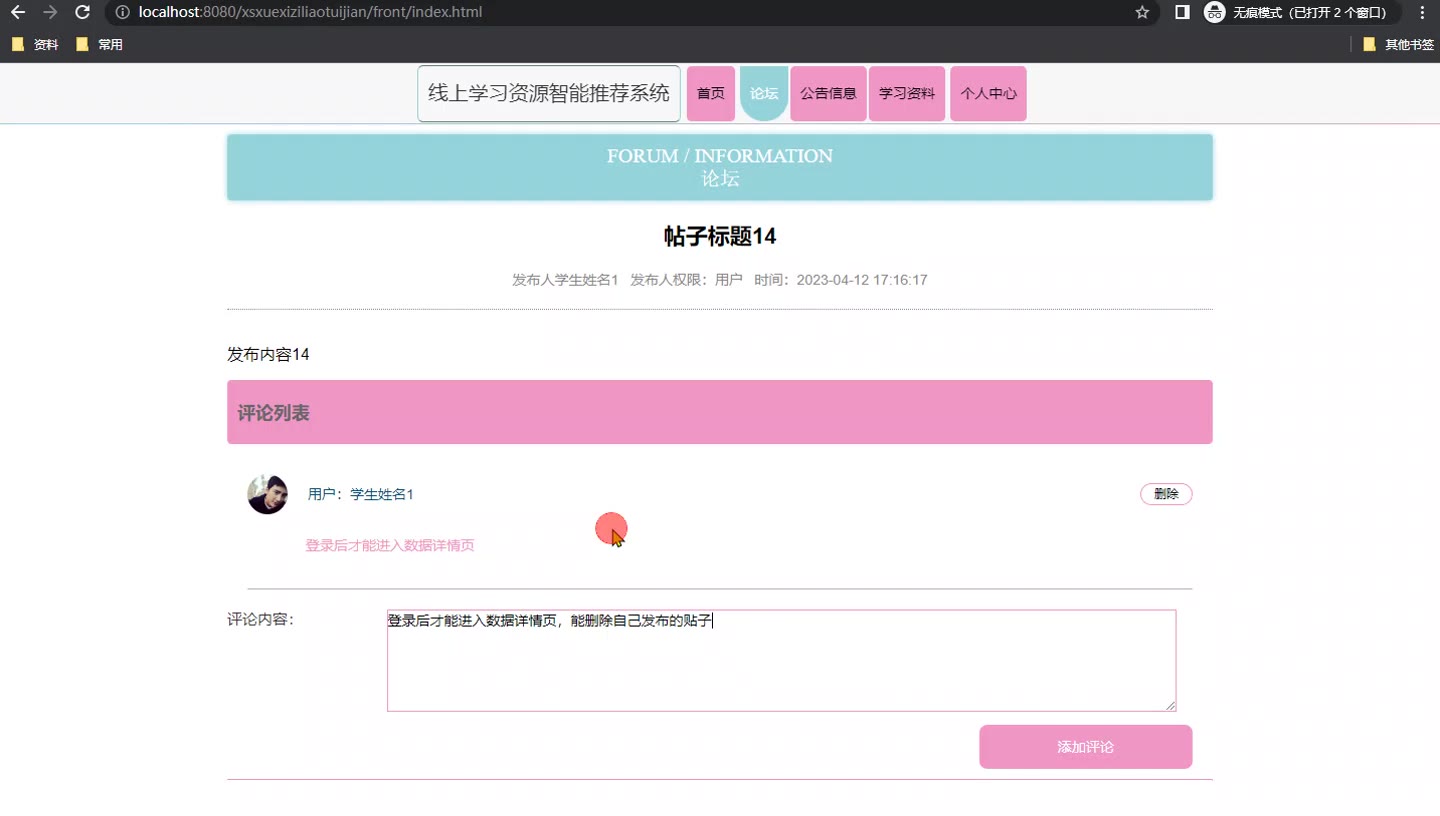Click the FORUM / INFORMATION banner text
1440x816 pixels.
click(x=720, y=156)
